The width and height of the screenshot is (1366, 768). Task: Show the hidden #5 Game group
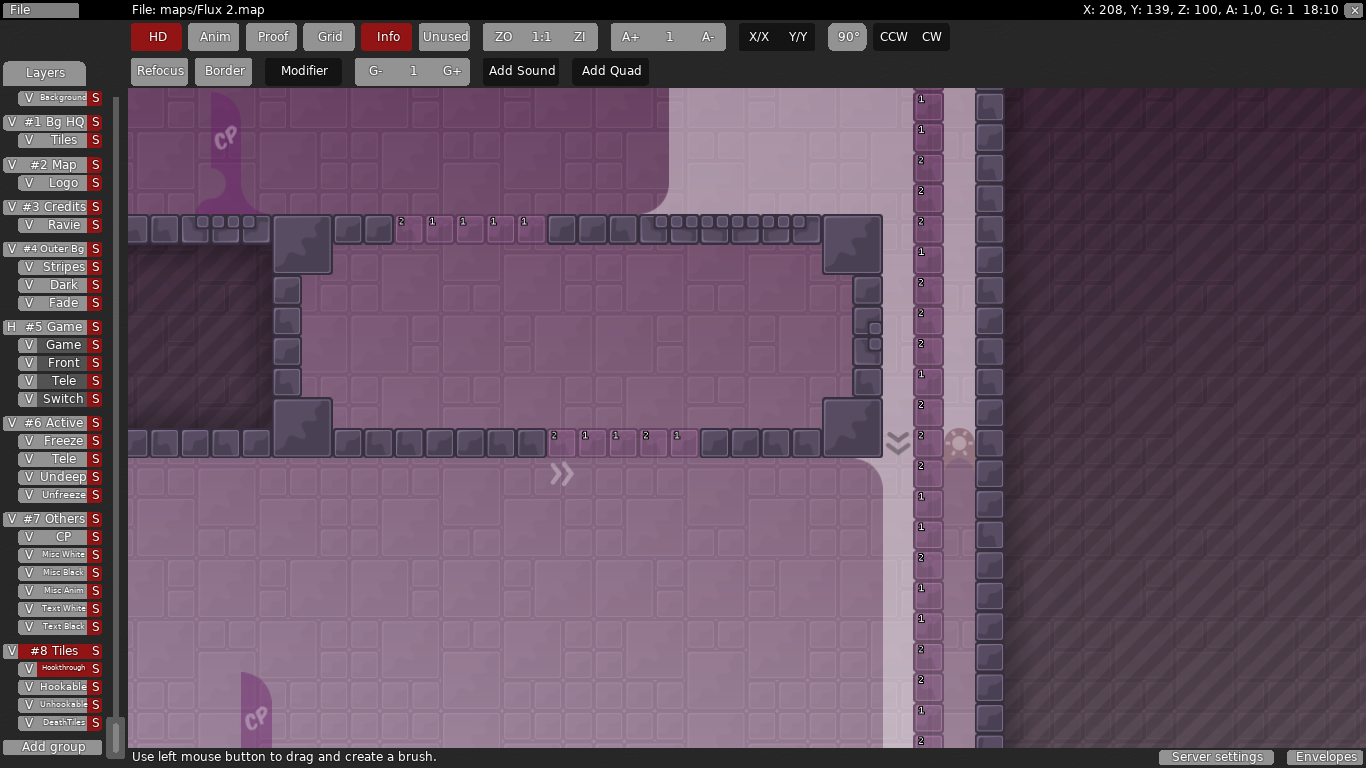[x=11, y=327]
